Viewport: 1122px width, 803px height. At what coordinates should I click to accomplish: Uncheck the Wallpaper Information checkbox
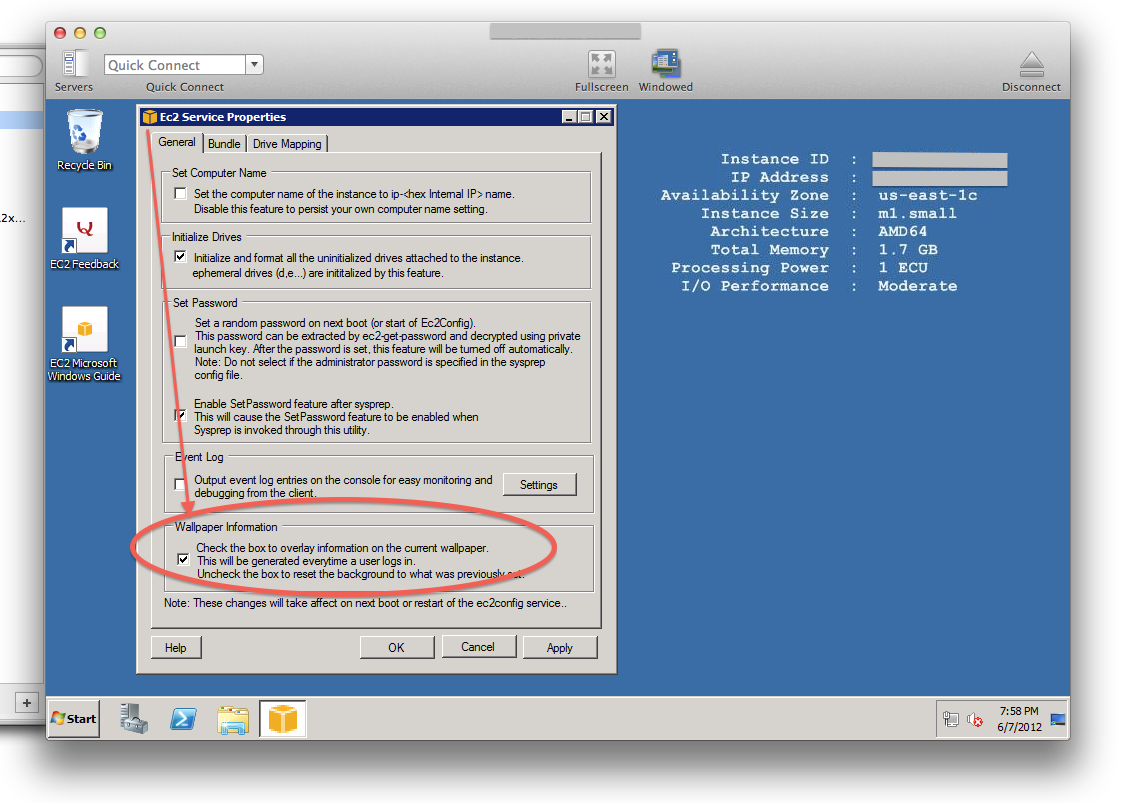coord(183,559)
